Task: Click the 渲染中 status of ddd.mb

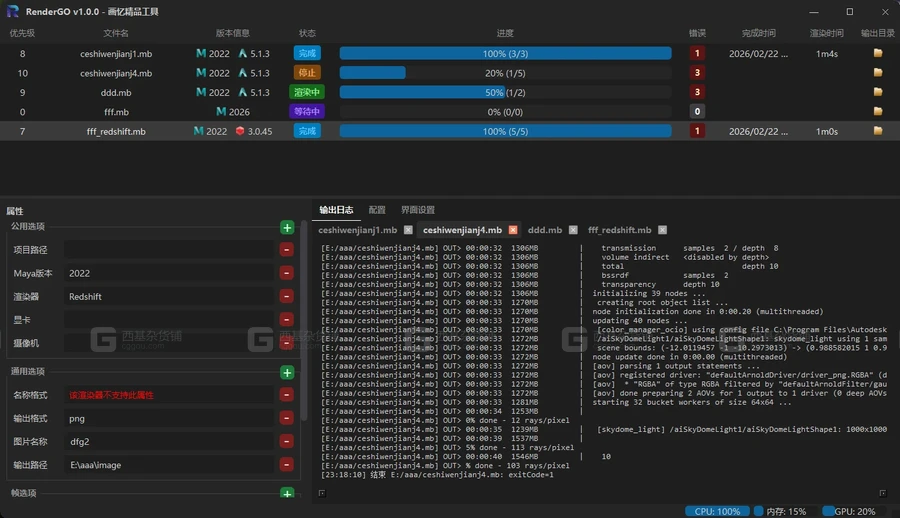Action: coord(307,92)
